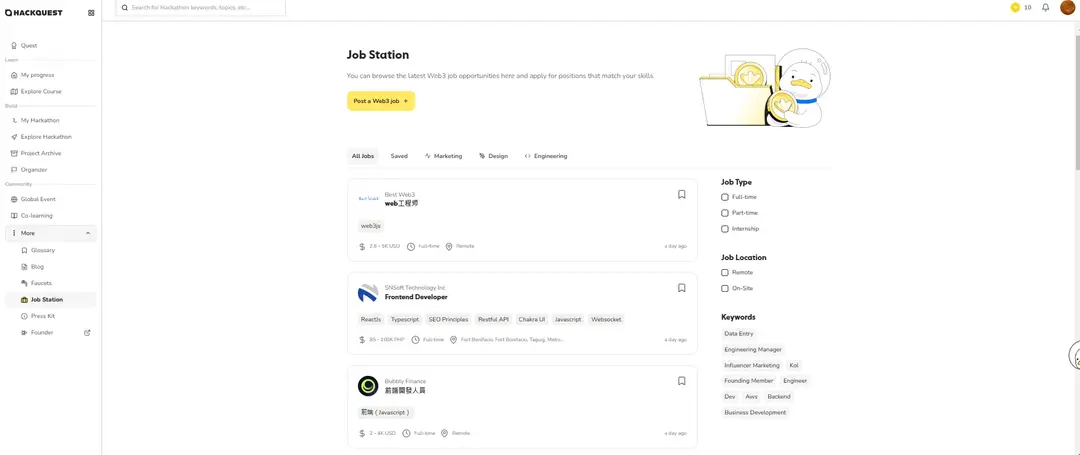The image size is (1080, 455).
Task: Click the gold coin balance icon
Action: click(1015, 7)
